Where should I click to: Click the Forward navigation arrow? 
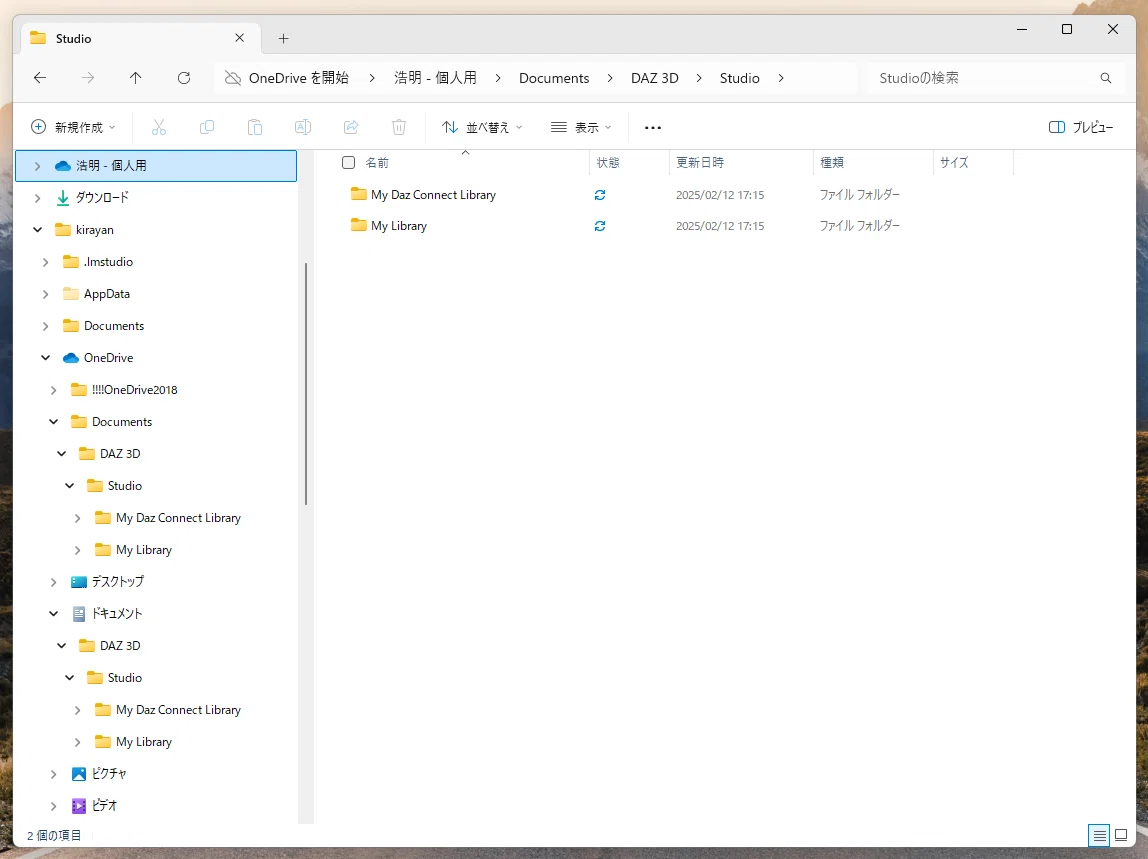88,78
